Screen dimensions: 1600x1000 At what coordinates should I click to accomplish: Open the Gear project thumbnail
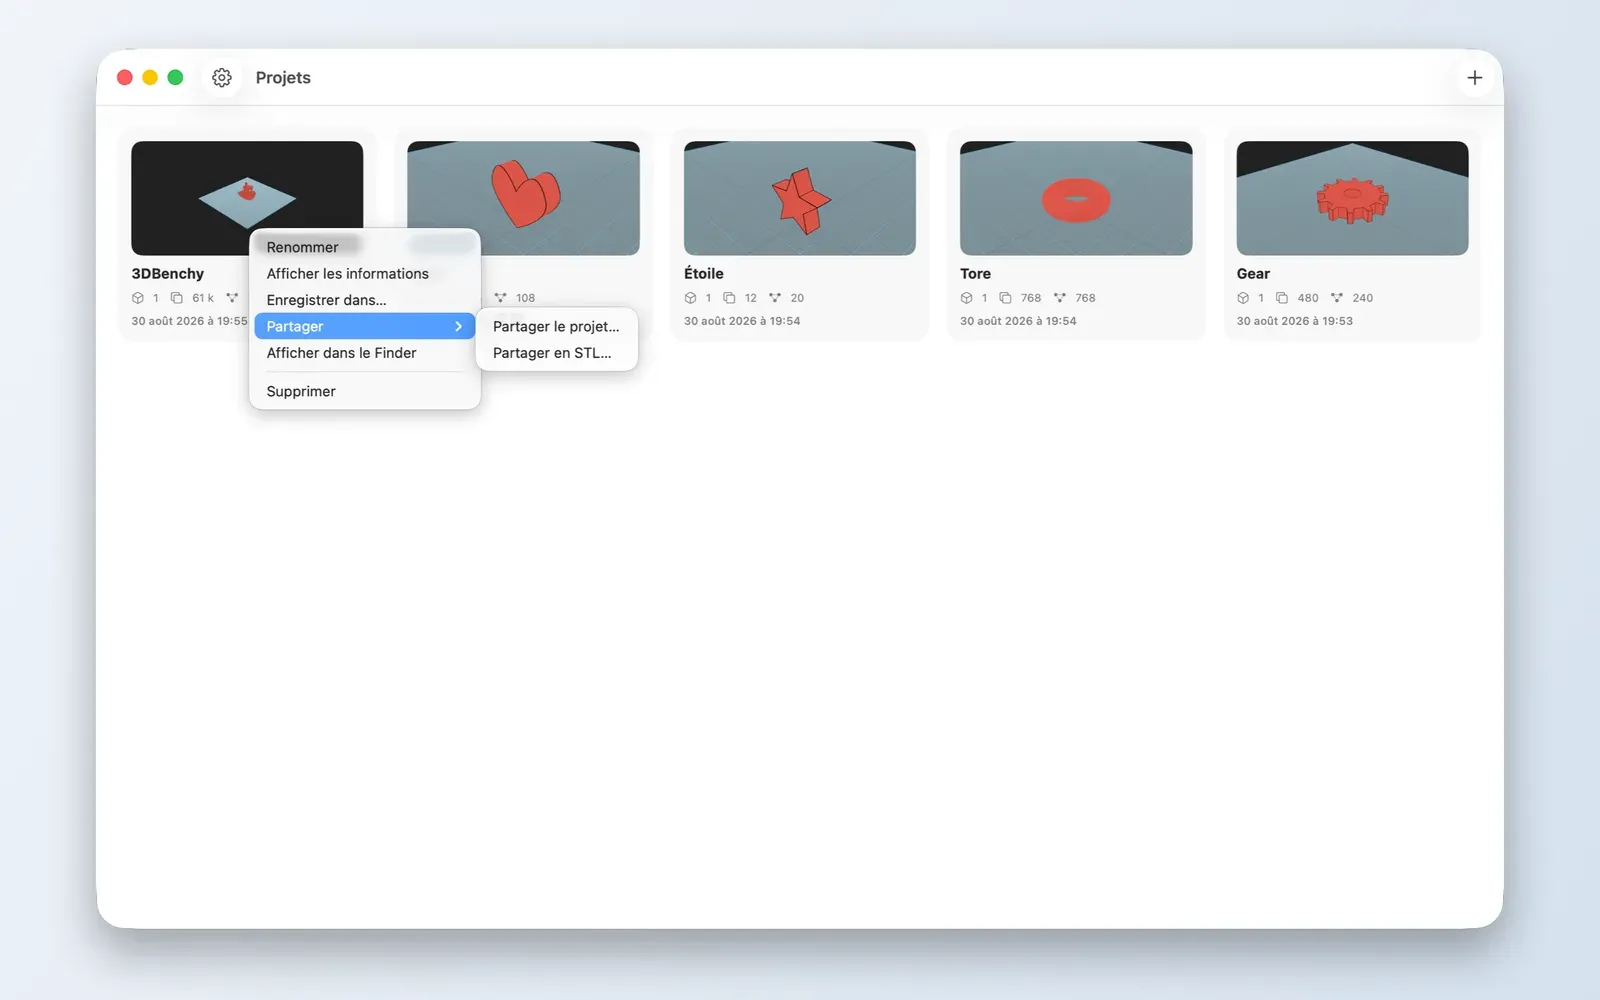1352,198
